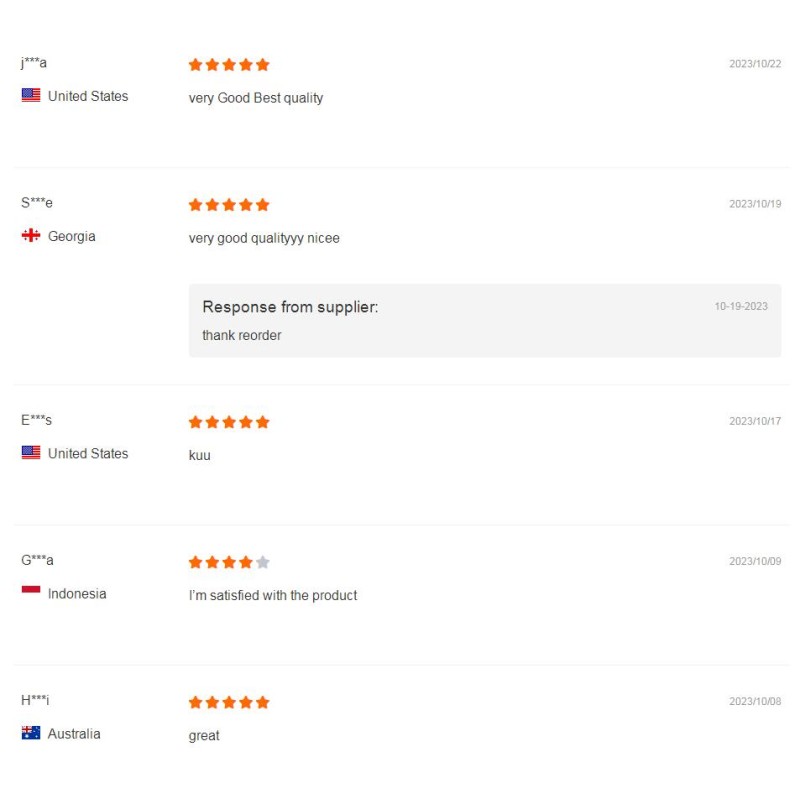Click the review text "very Good Best quality"
Screen dimensions: 800x800
[x=256, y=98]
